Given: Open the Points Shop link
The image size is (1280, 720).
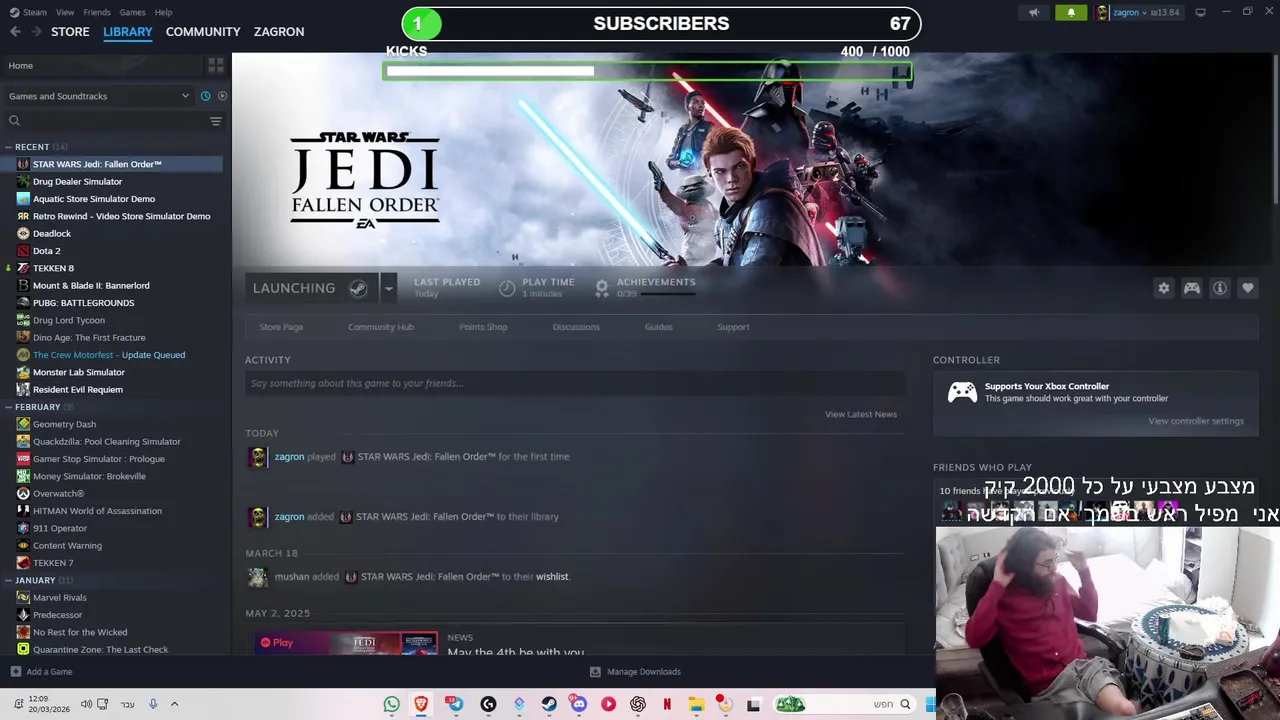Looking at the screenshot, I should click(x=483, y=327).
